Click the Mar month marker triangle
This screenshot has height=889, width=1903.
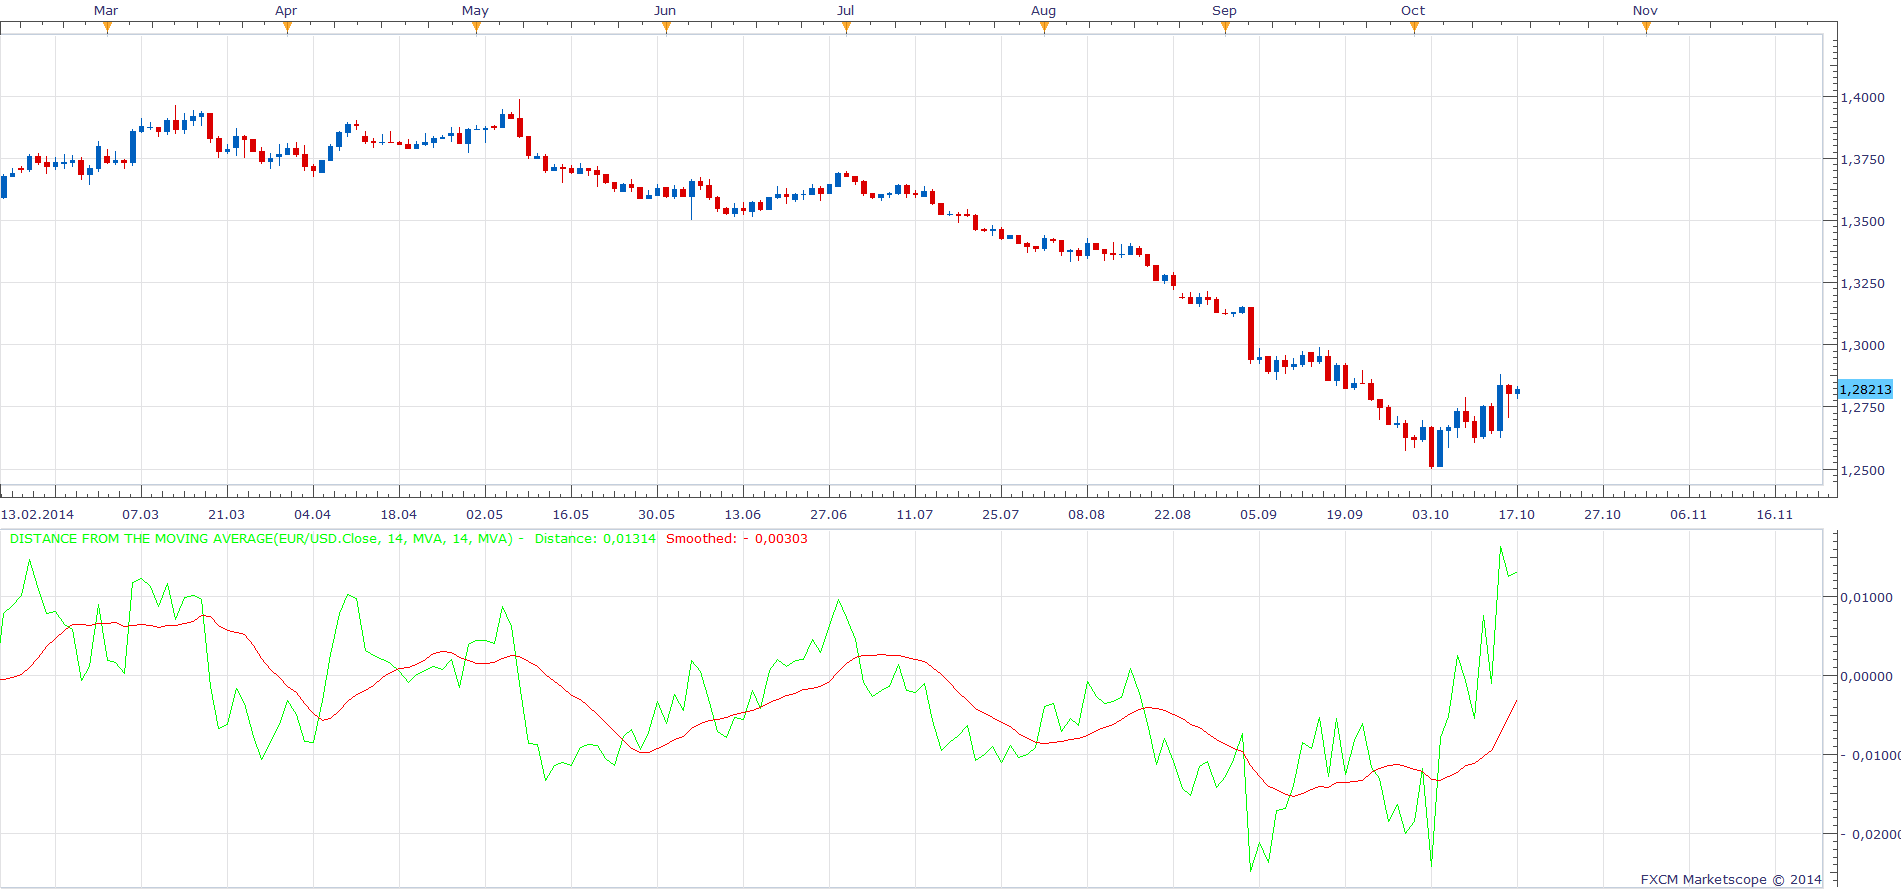[x=107, y=27]
